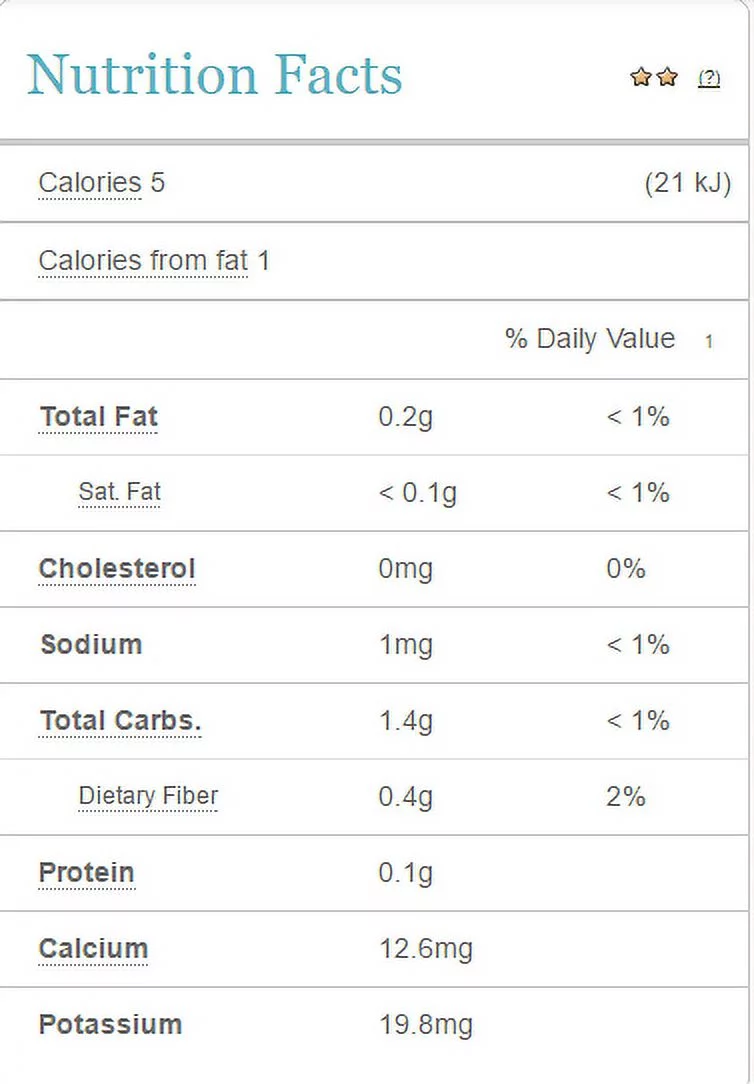Click the 2% value for Dietary Fiber
Screen dimensions: 754x1084
(x=625, y=797)
